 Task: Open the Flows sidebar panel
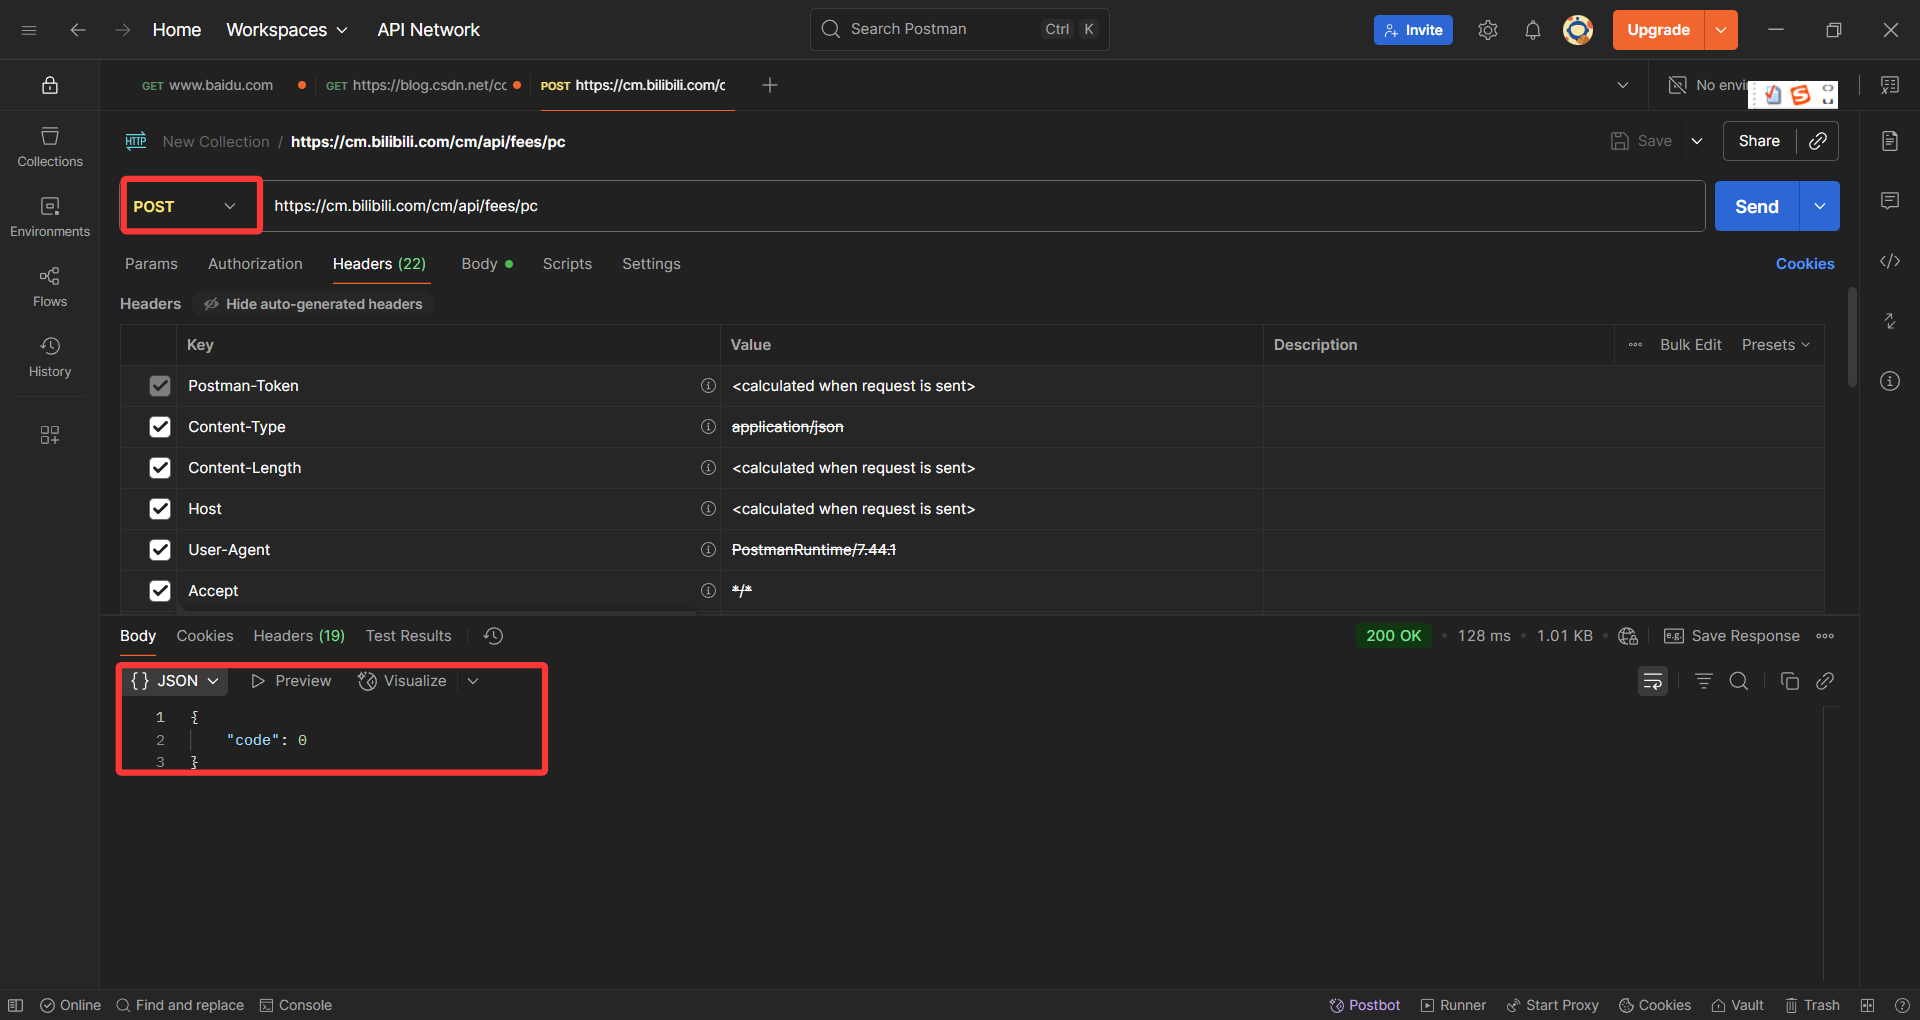point(50,287)
